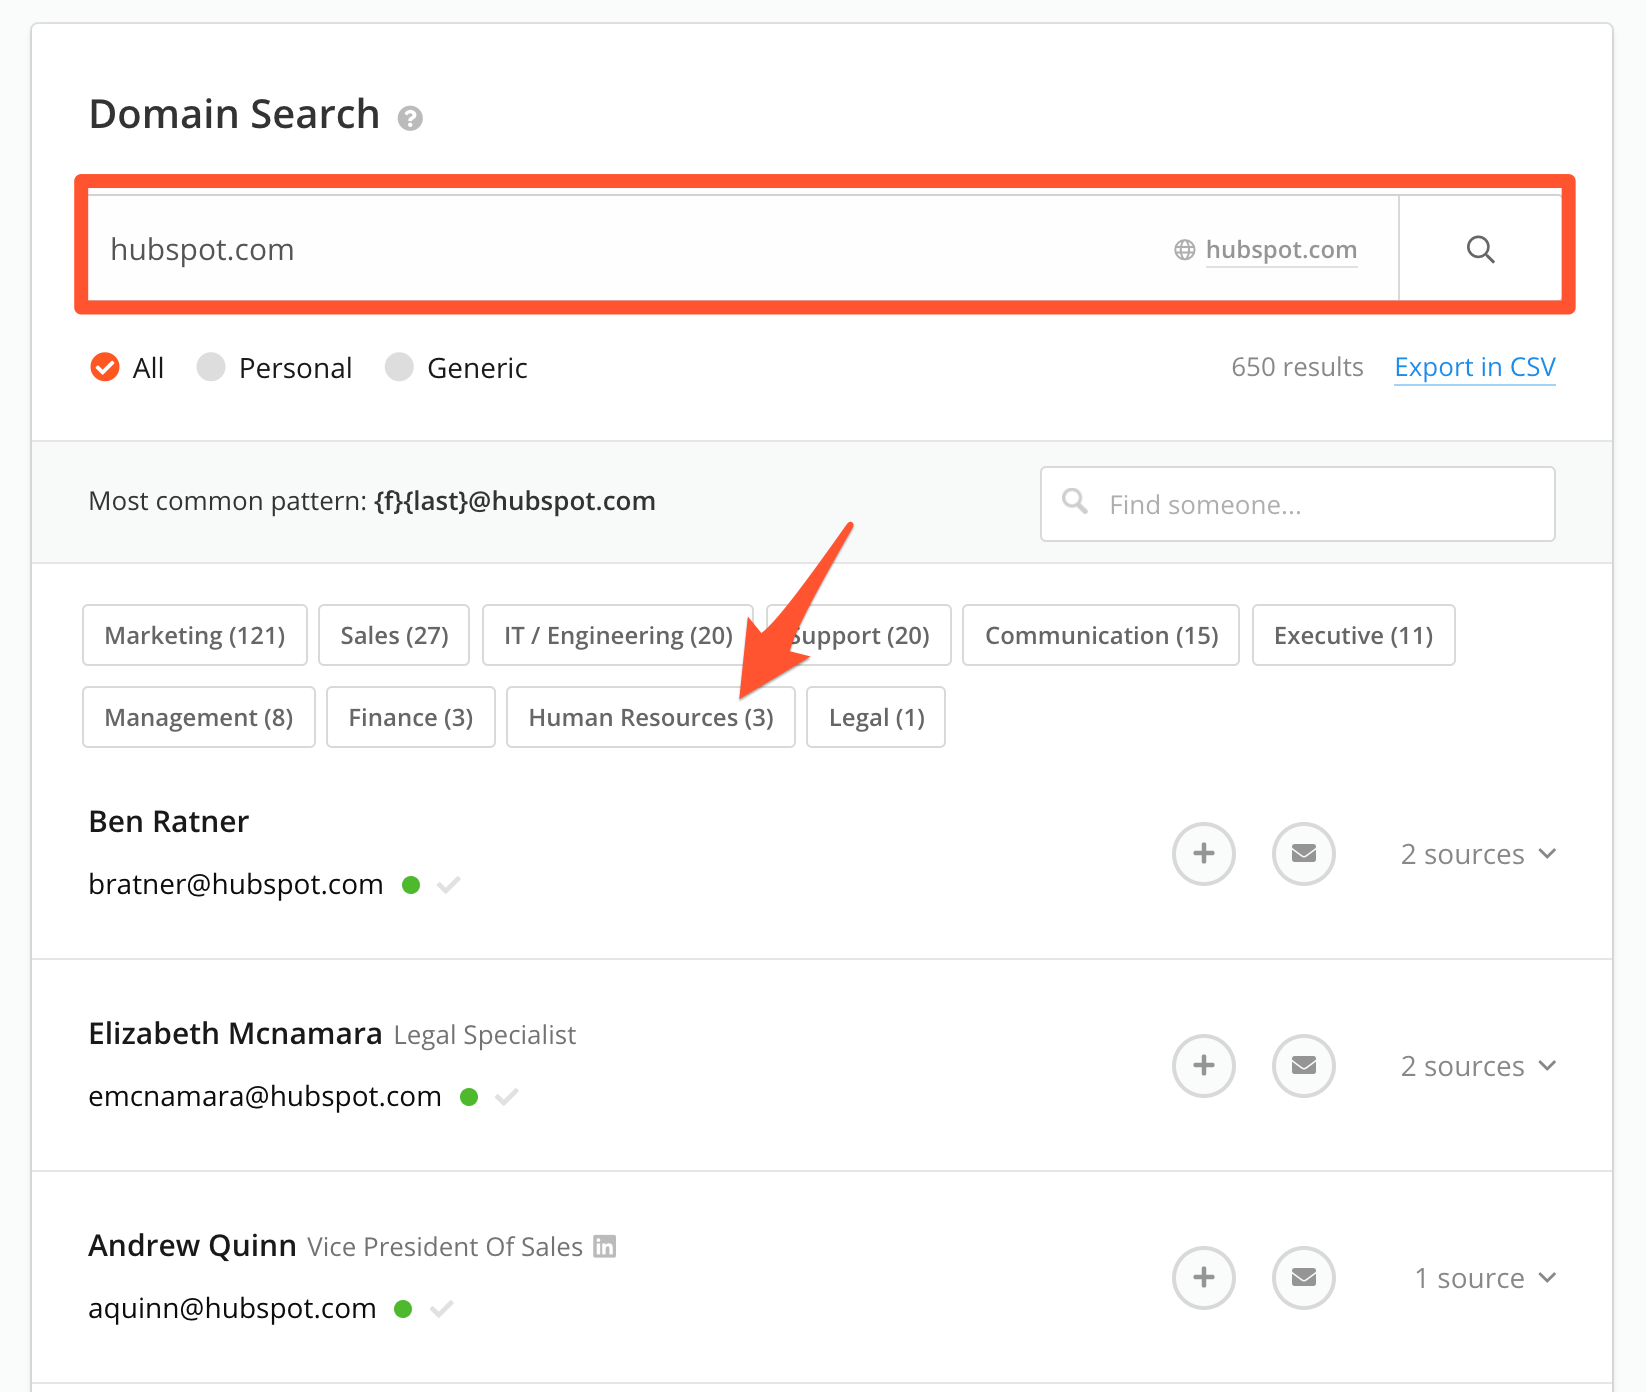Click the email aquinn@hubspot.com
Image resolution: width=1646 pixels, height=1392 pixels.
(x=232, y=1309)
